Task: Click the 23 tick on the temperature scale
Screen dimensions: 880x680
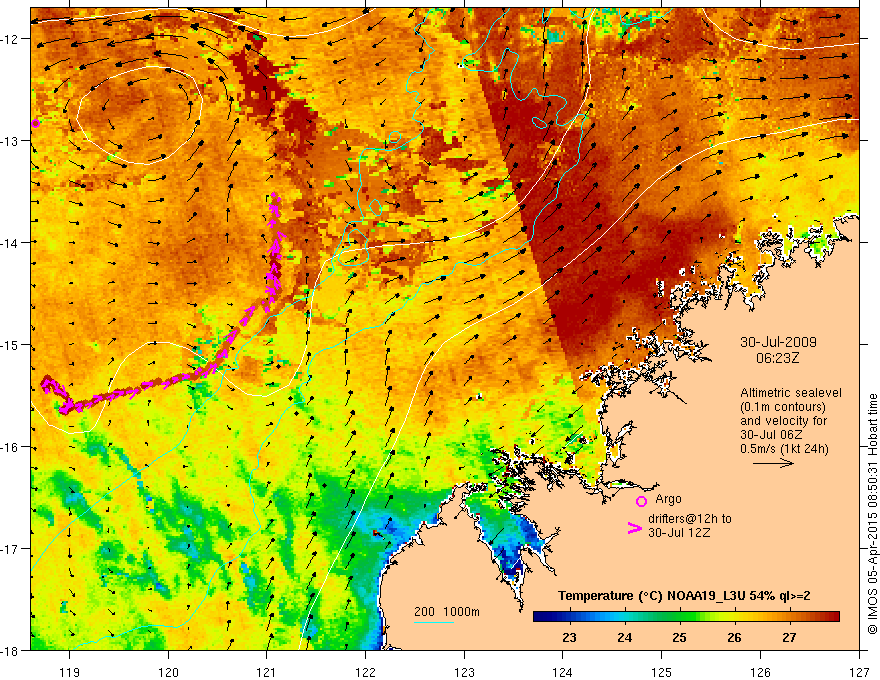Action: [569, 637]
